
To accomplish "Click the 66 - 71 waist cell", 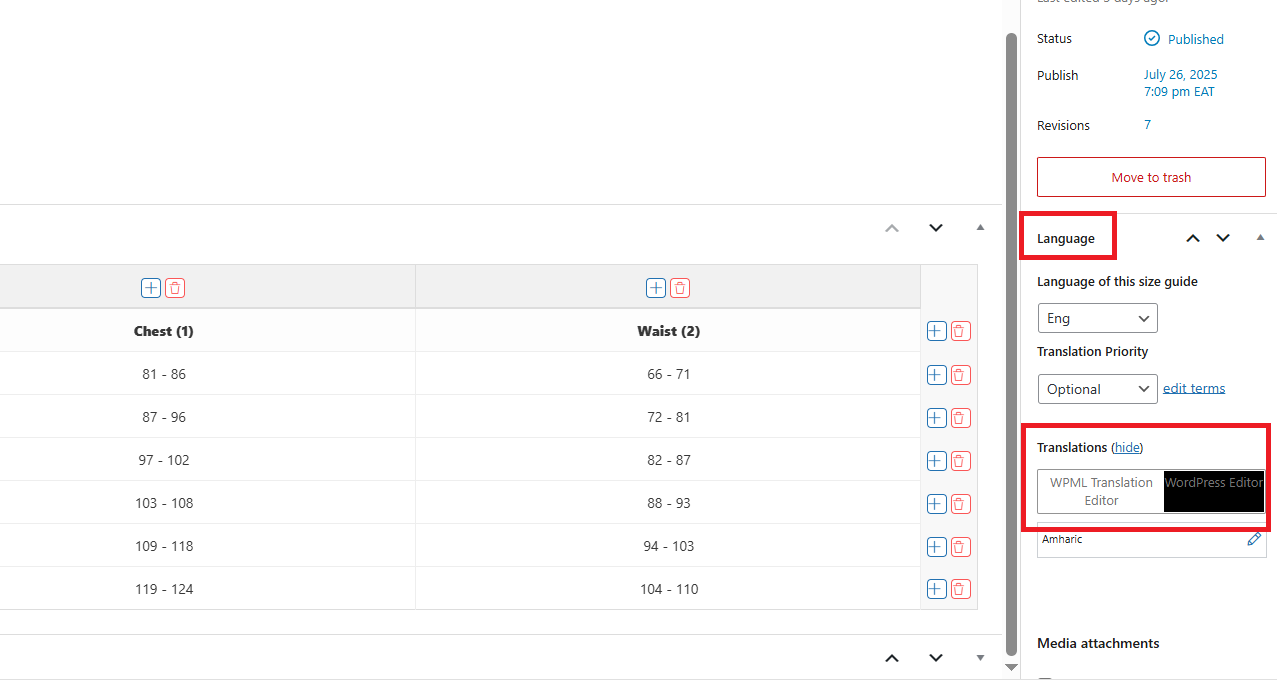I will point(669,374).
